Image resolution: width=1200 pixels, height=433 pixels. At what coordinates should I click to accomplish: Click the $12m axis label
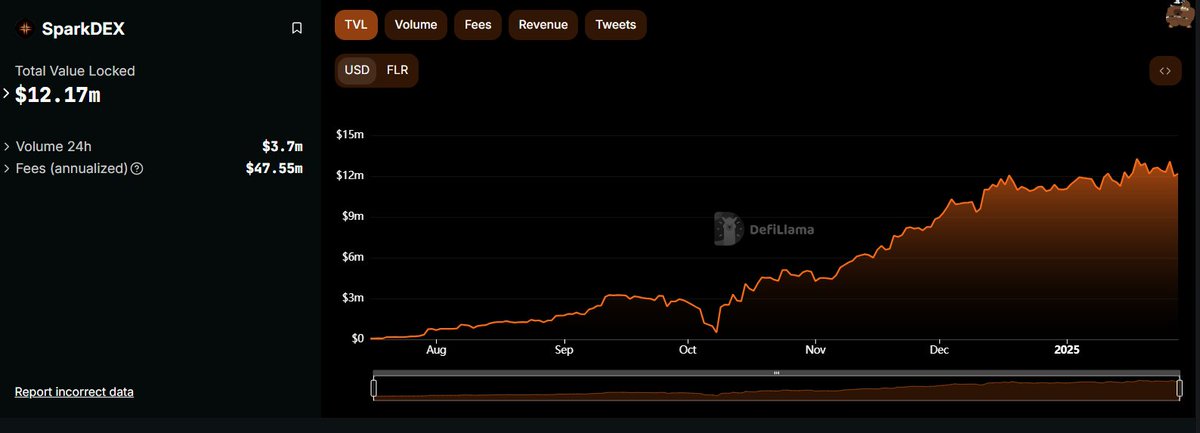pyautogui.click(x=349, y=175)
